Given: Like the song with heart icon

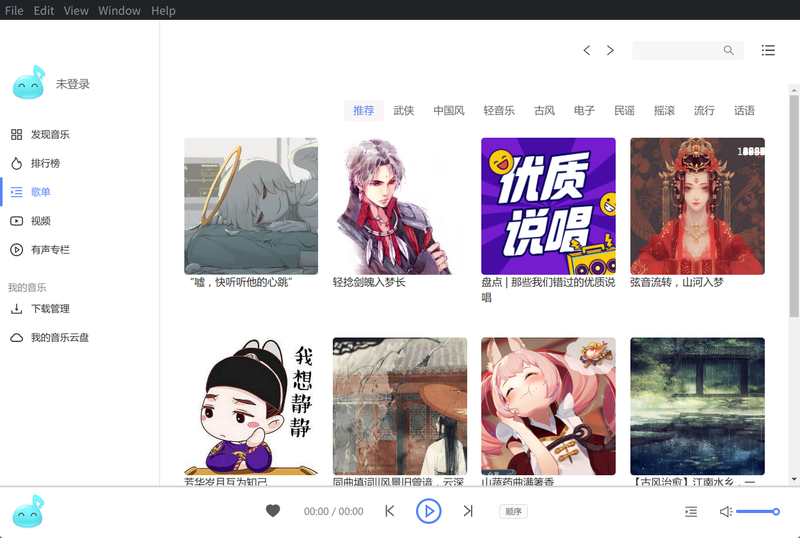Looking at the screenshot, I should (x=273, y=511).
